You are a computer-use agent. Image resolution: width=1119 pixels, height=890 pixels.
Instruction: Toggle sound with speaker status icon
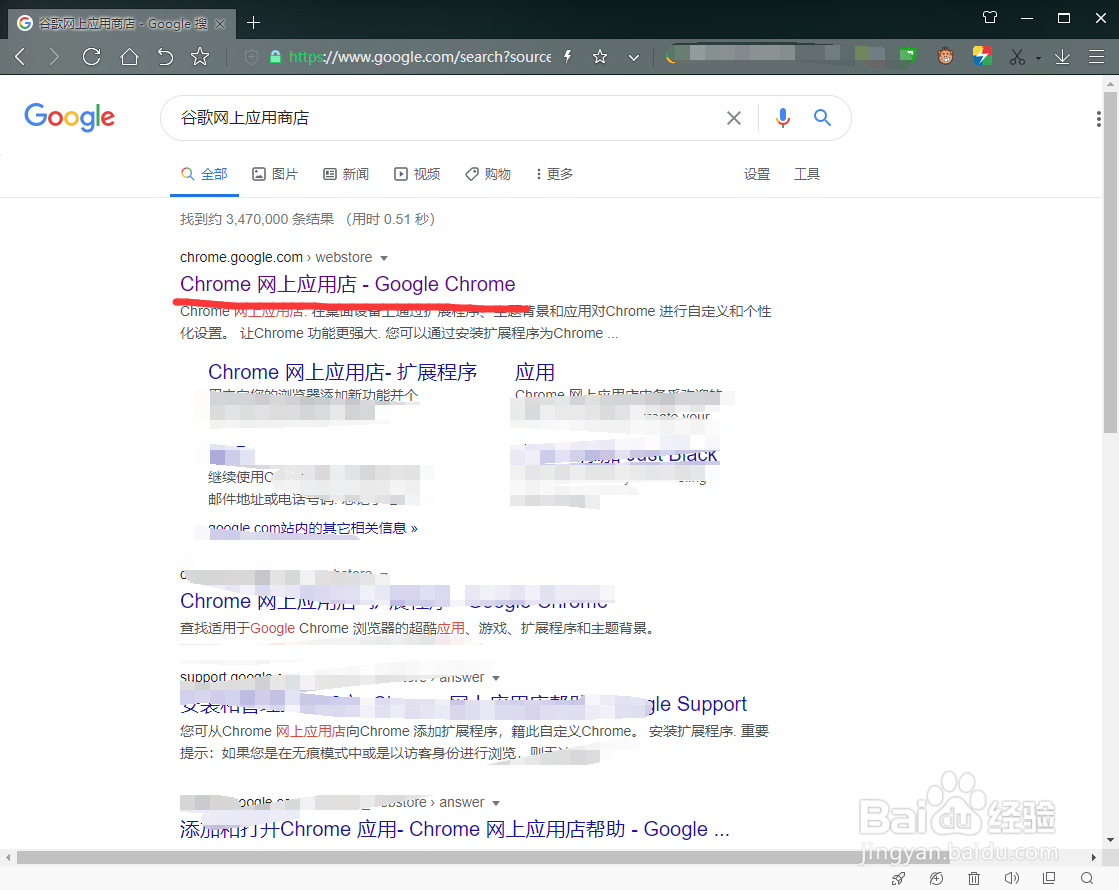click(1011, 879)
